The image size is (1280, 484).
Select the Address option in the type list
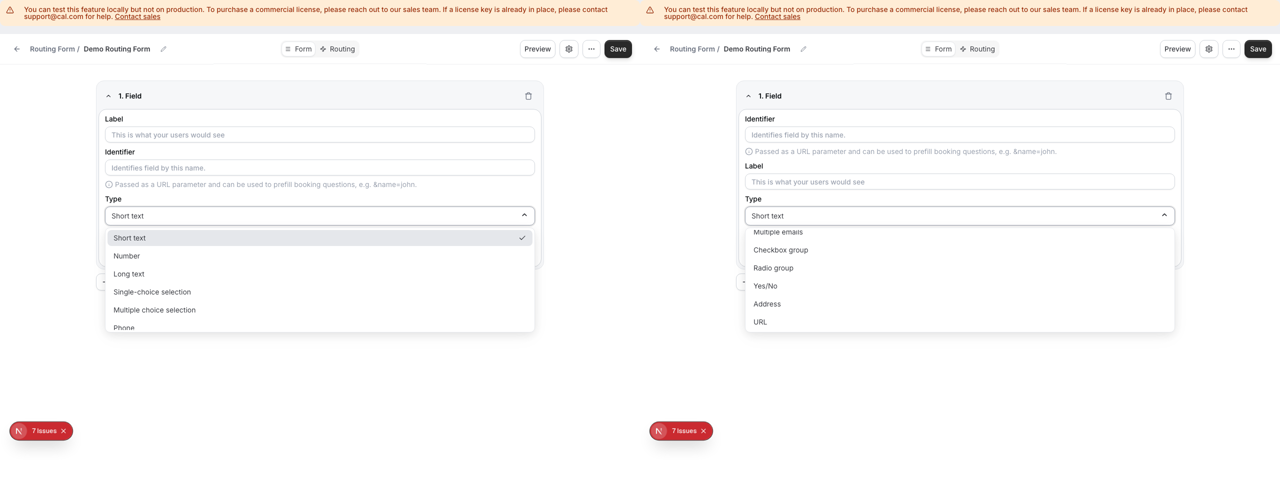click(x=767, y=304)
